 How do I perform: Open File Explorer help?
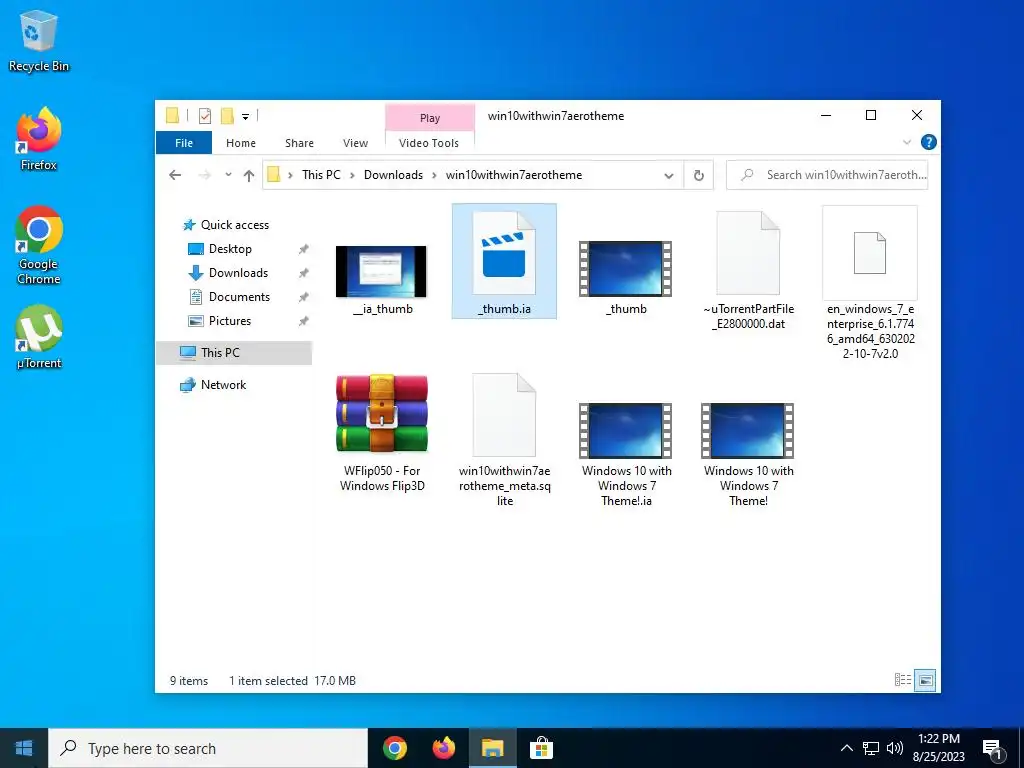click(x=928, y=142)
